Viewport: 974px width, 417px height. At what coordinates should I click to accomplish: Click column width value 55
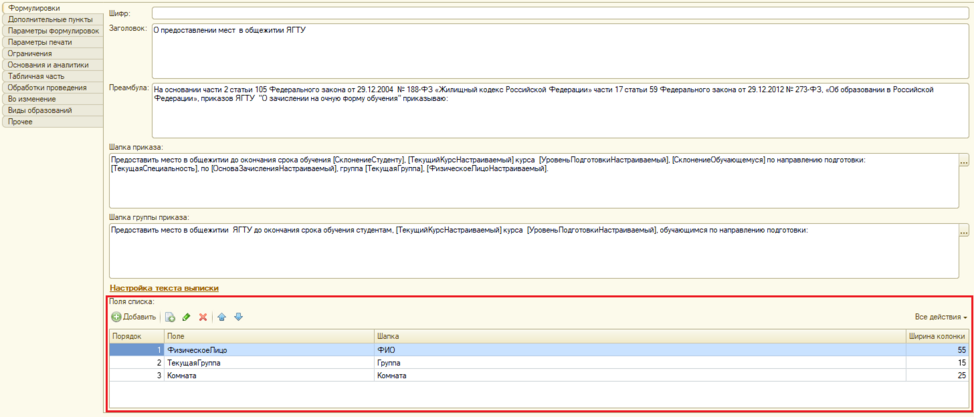937,350
